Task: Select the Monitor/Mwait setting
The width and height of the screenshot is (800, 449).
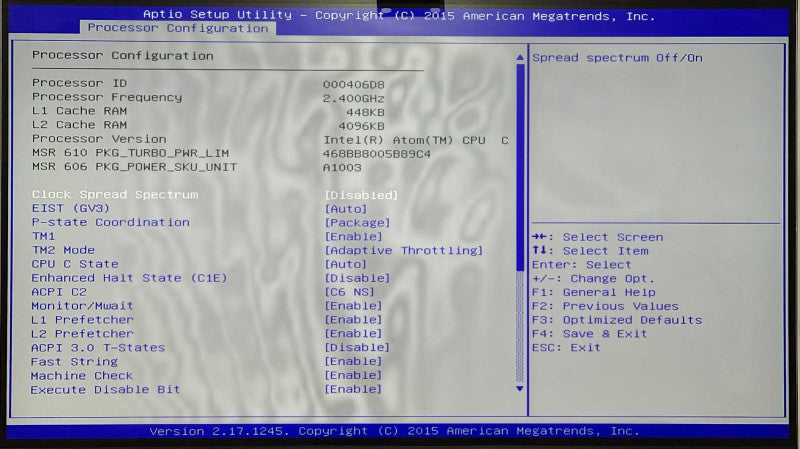Action: (x=82, y=306)
